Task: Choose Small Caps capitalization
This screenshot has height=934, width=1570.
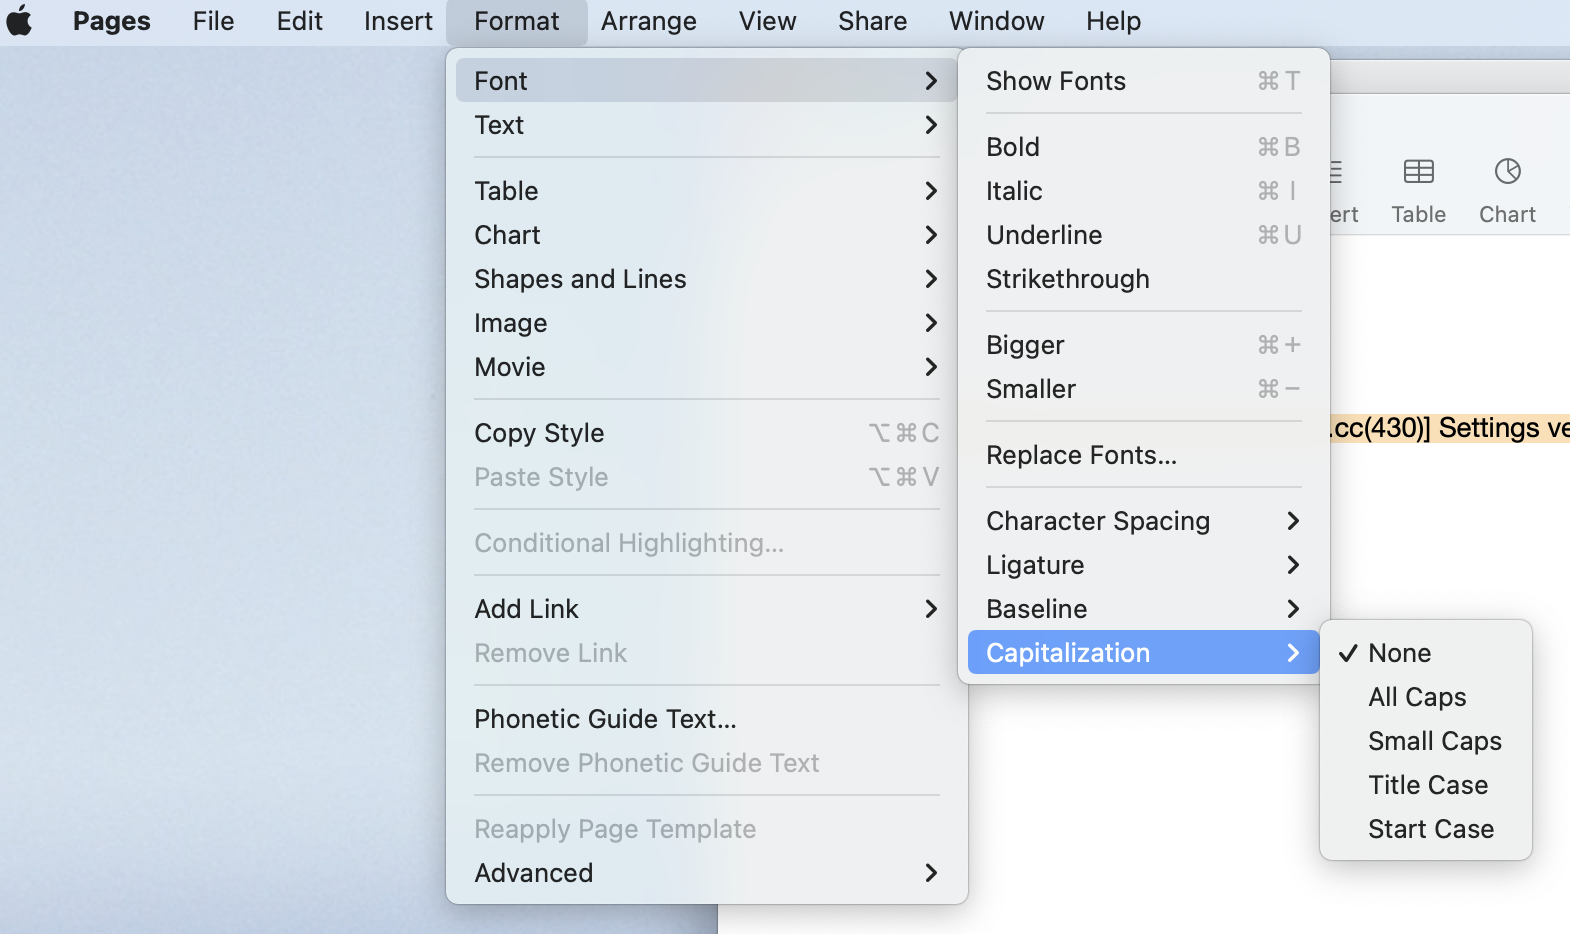Action: [x=1434, y=741]
